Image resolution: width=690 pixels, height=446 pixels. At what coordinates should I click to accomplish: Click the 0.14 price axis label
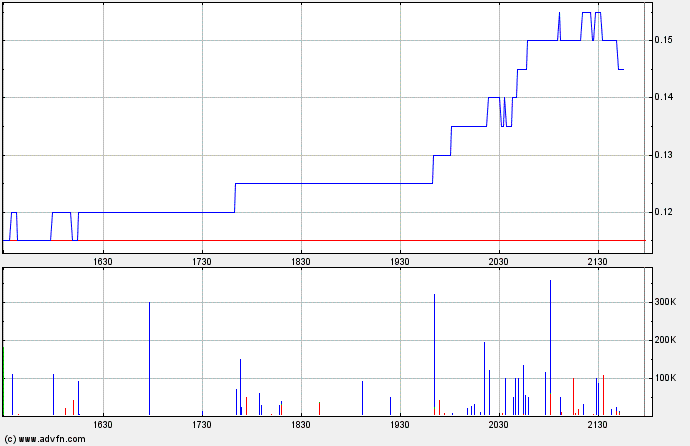[x=663, y=97]
